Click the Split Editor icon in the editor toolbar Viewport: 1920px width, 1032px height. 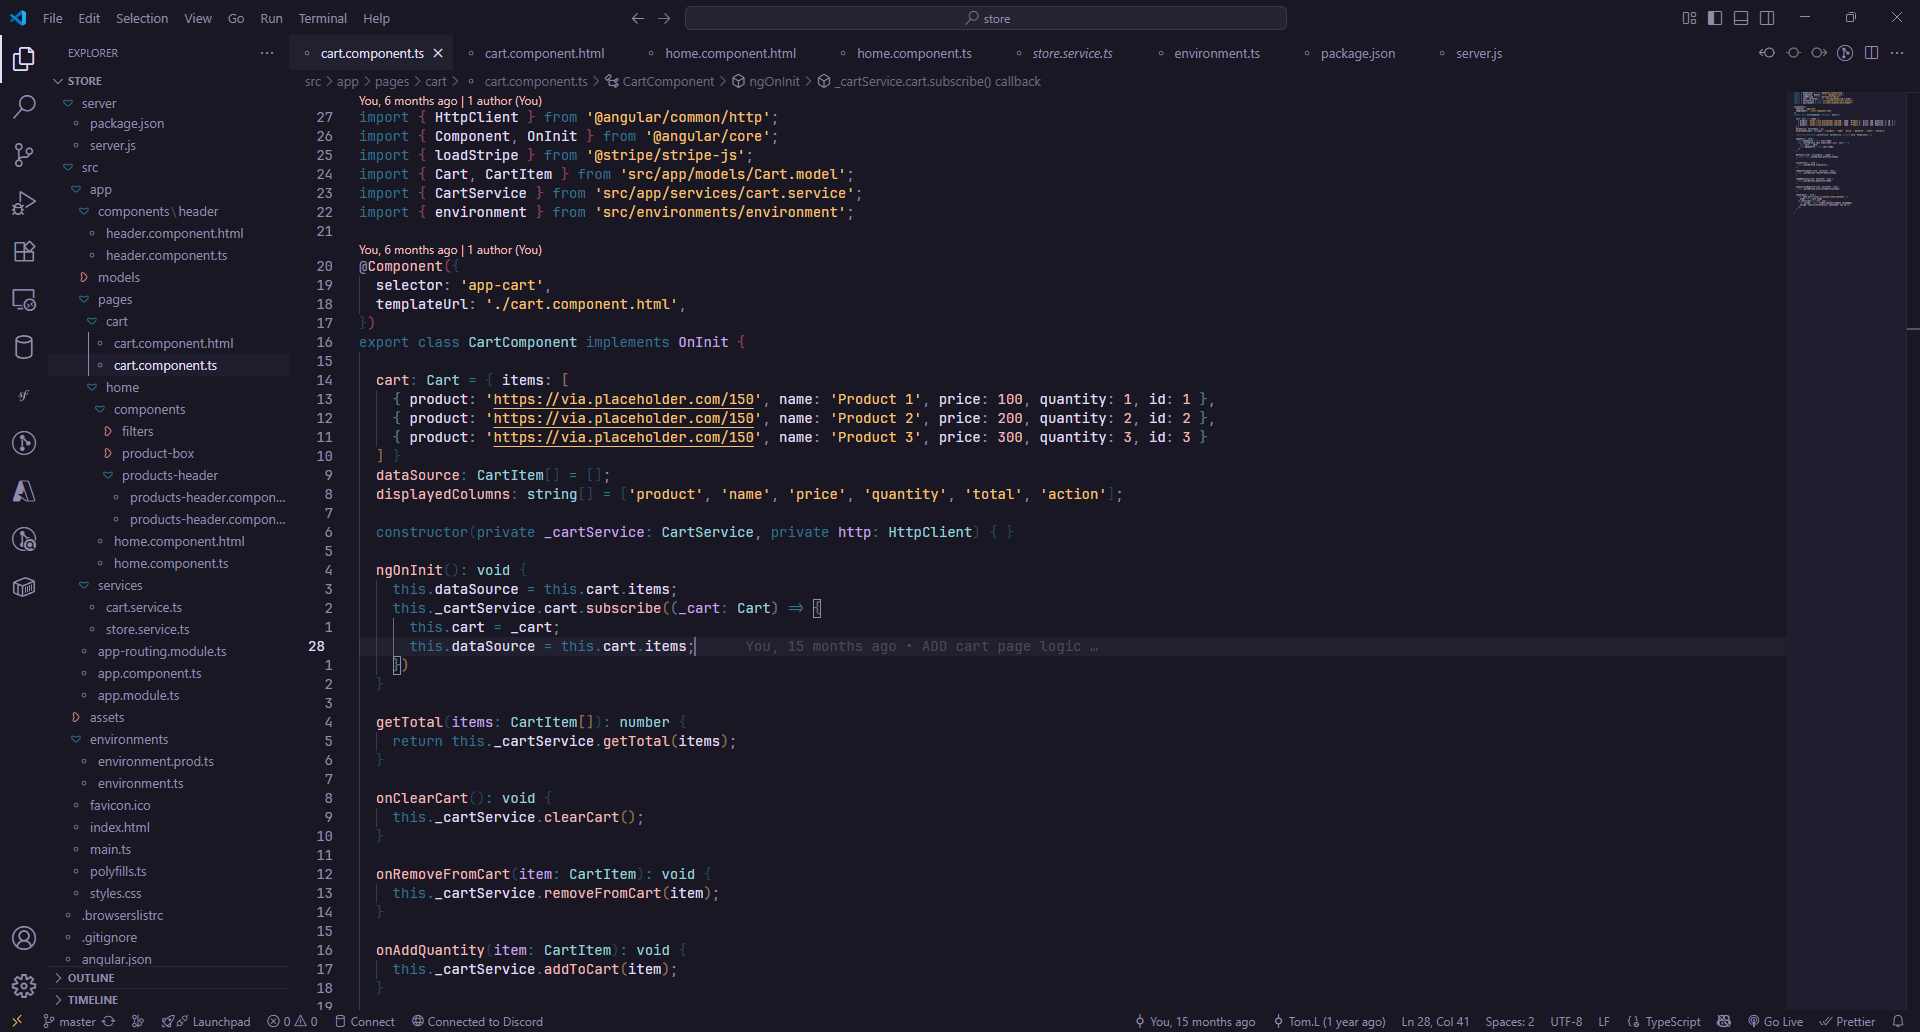click(x=1871, y=53)
